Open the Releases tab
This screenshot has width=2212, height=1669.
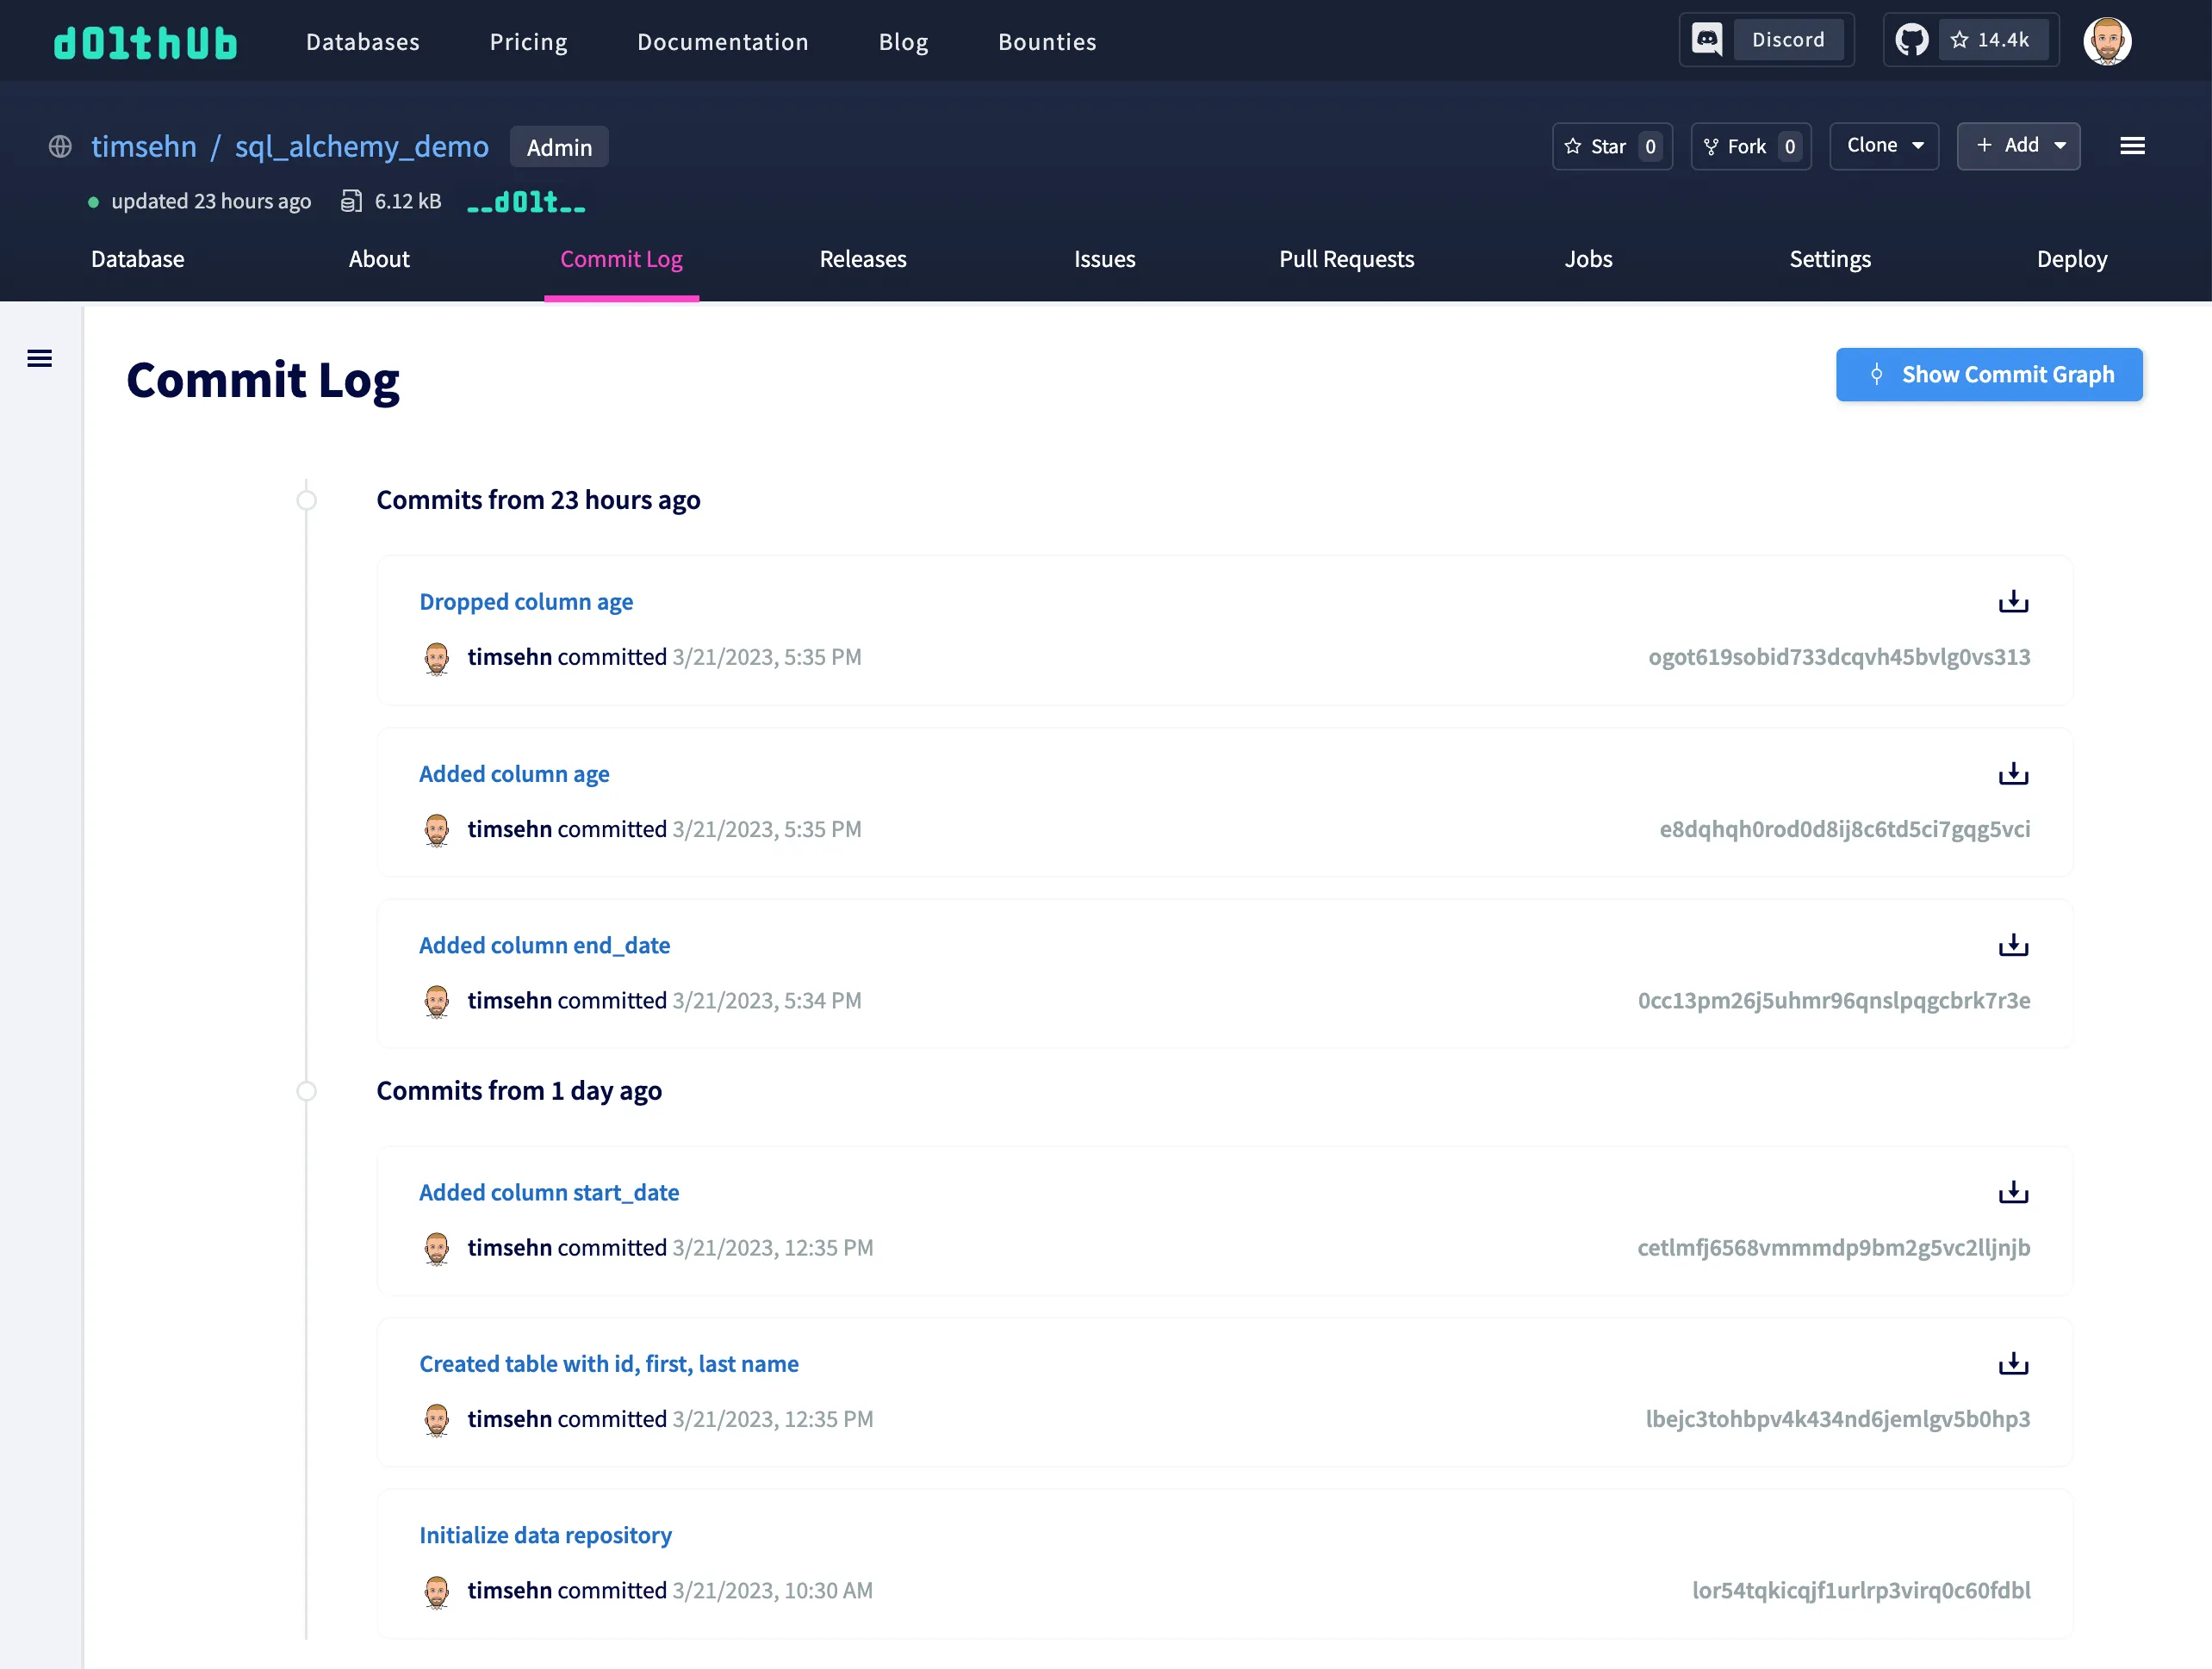(x=862, y=259)
